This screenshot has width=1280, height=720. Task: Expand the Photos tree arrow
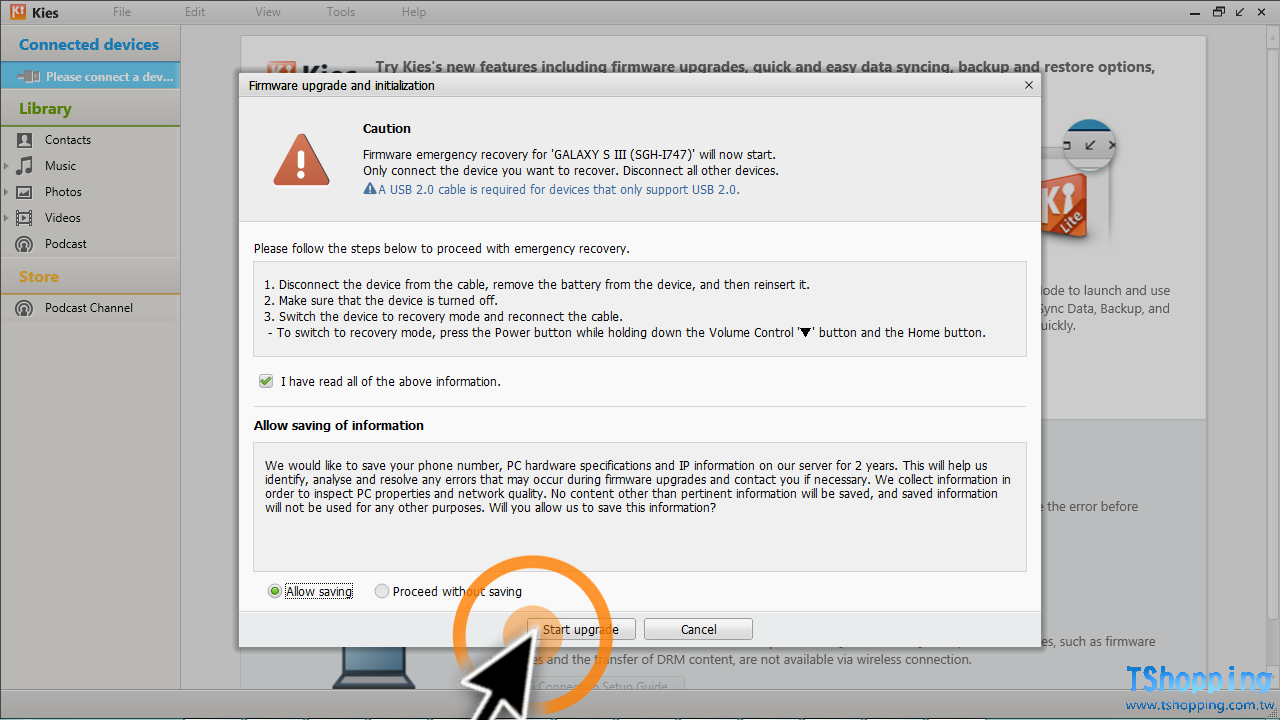(x=7, y=192)
